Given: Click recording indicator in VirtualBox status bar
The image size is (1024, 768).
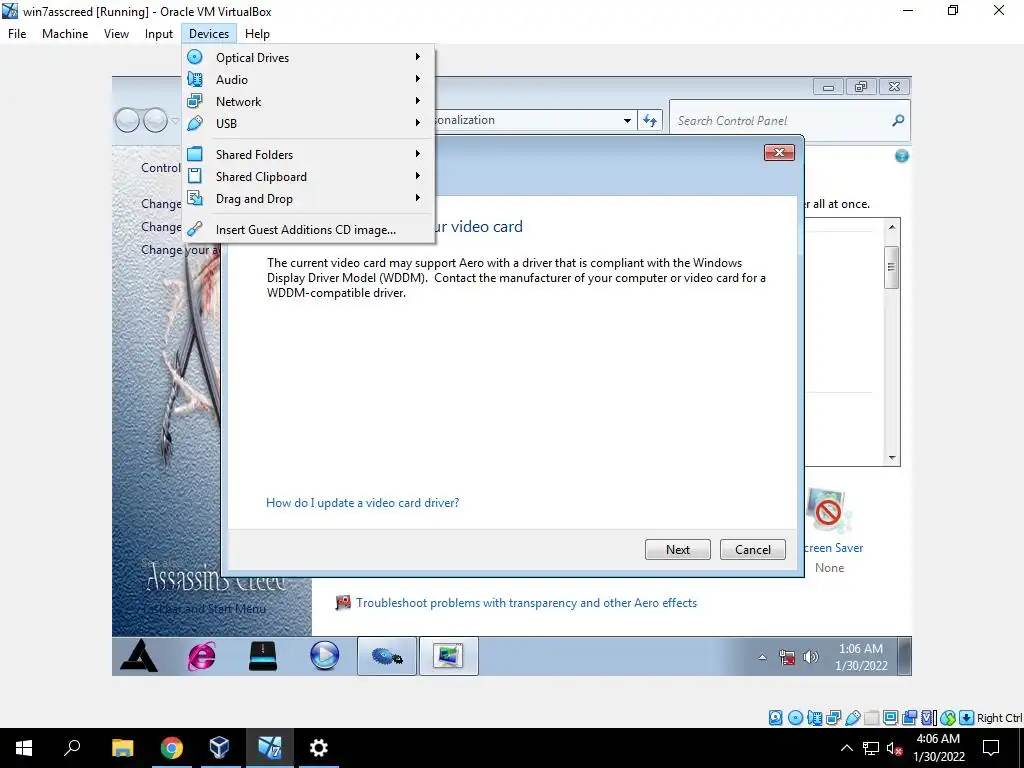Looking at the screenshot, I should [x=909, y=718].
